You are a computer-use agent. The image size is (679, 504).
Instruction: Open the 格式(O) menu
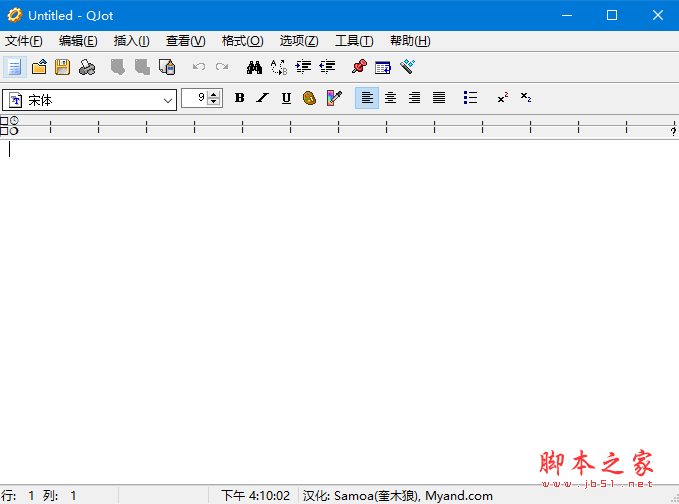[x=242, y=41]
